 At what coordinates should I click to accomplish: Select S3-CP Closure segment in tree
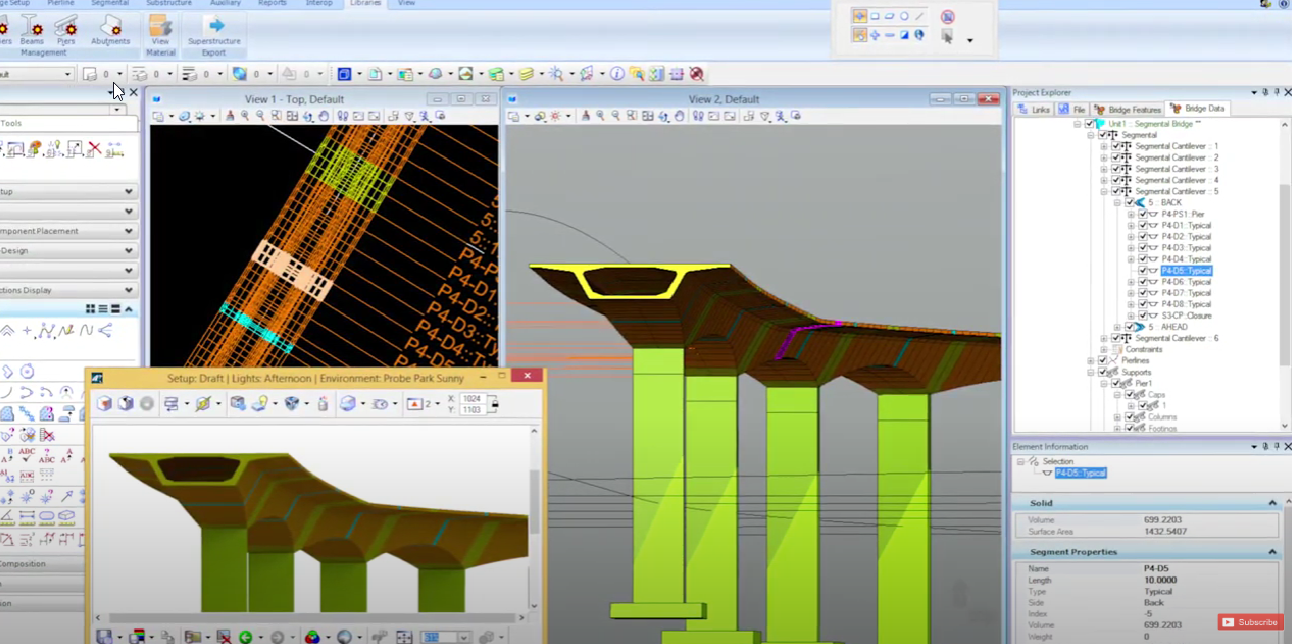click(x=1185, y=315)
